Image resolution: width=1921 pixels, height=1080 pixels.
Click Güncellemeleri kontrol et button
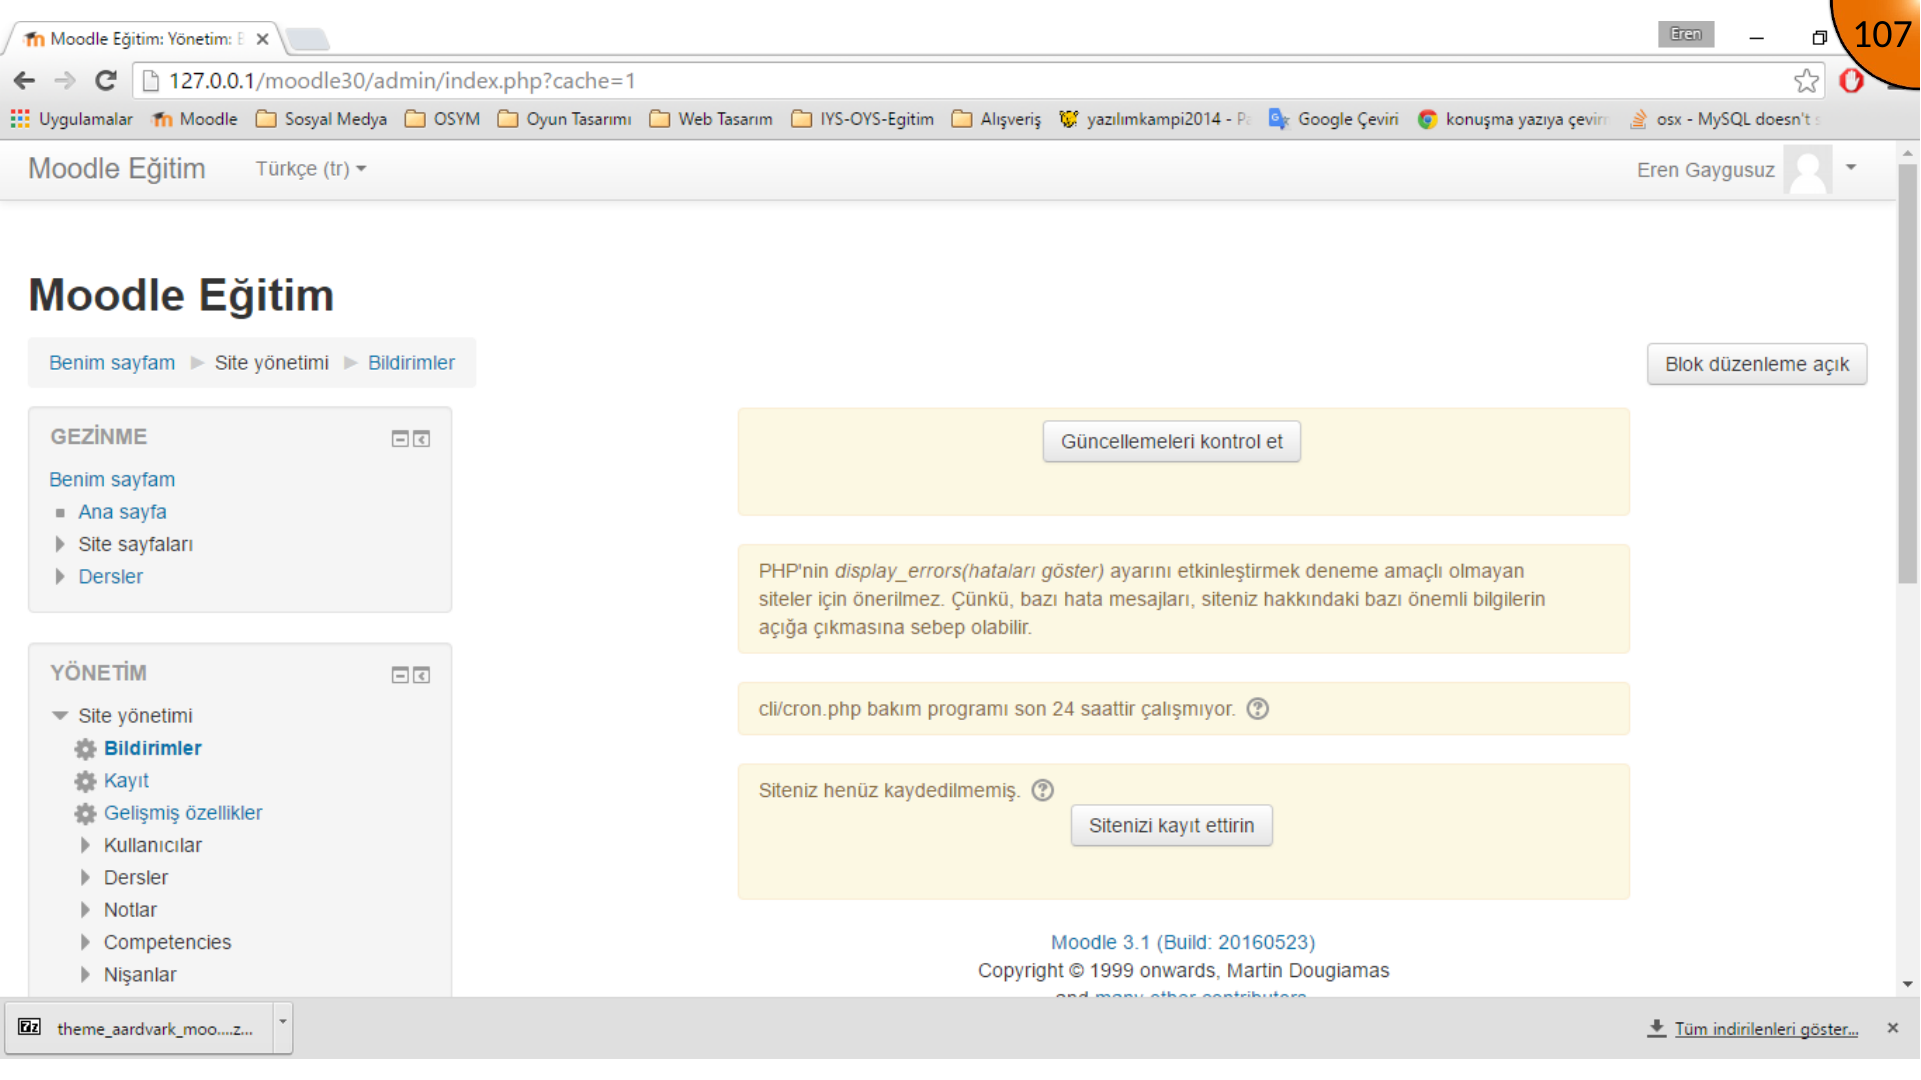coord(1171,442)
